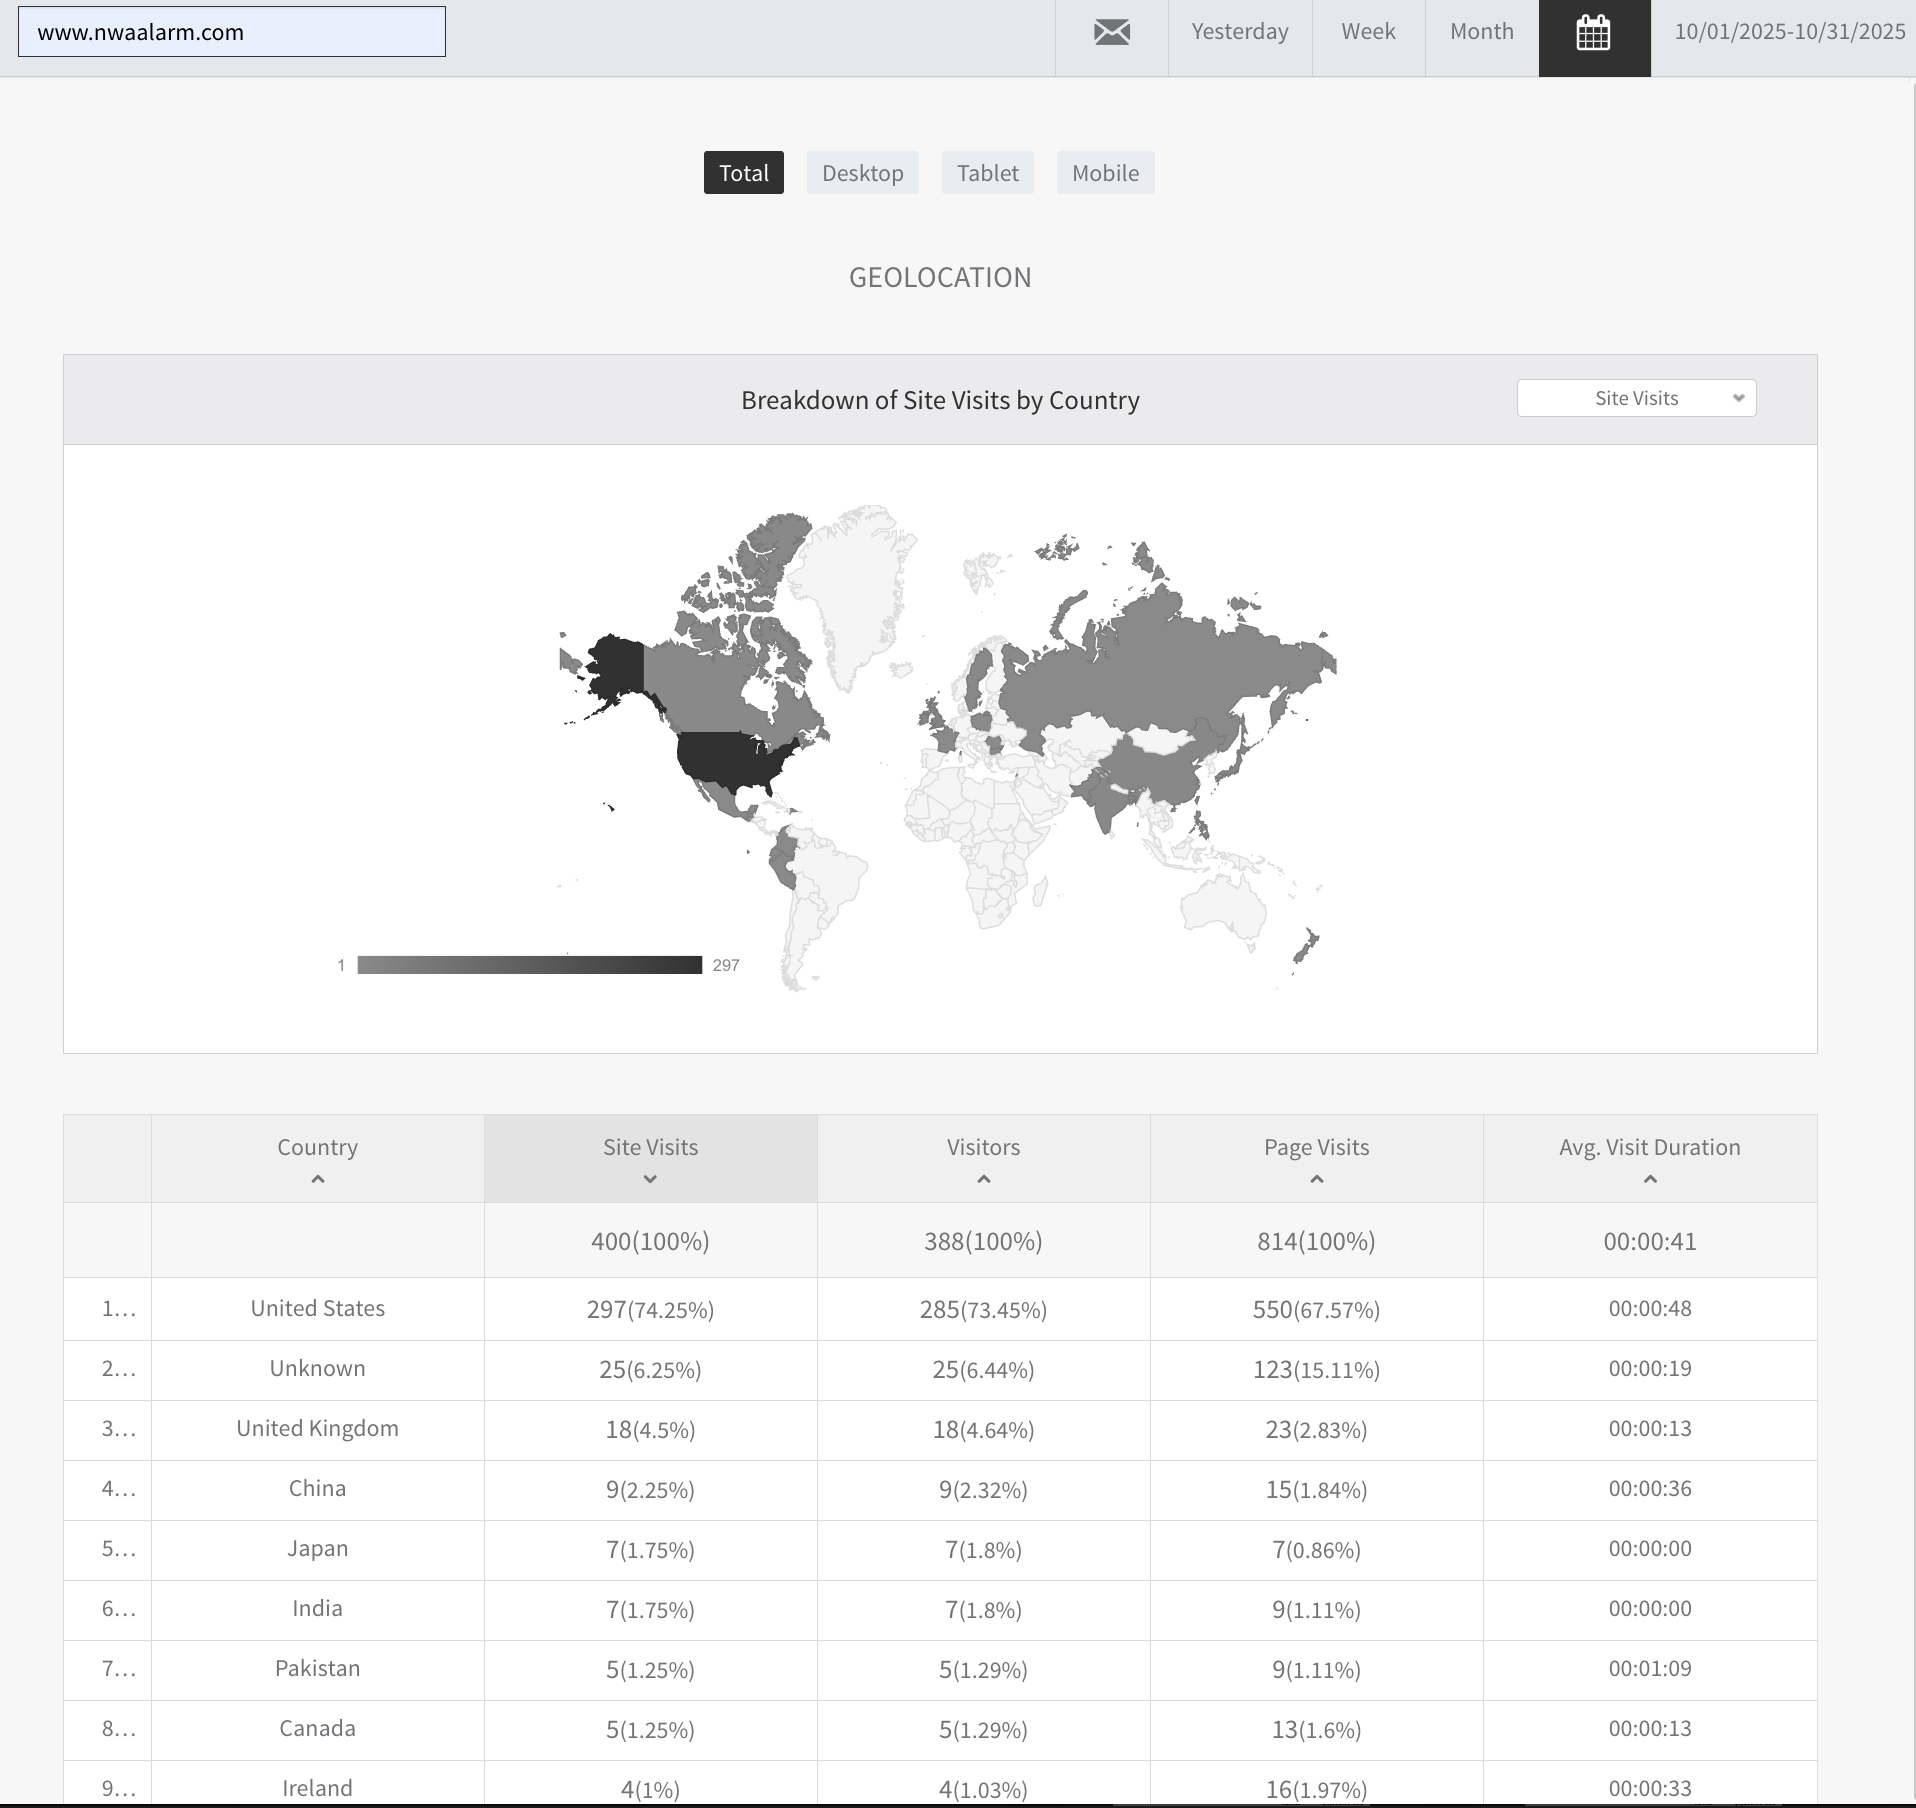Click the 814(100%) total page visits cell
The image size is (1916, 1808).
click(x=1317, y=1241)
